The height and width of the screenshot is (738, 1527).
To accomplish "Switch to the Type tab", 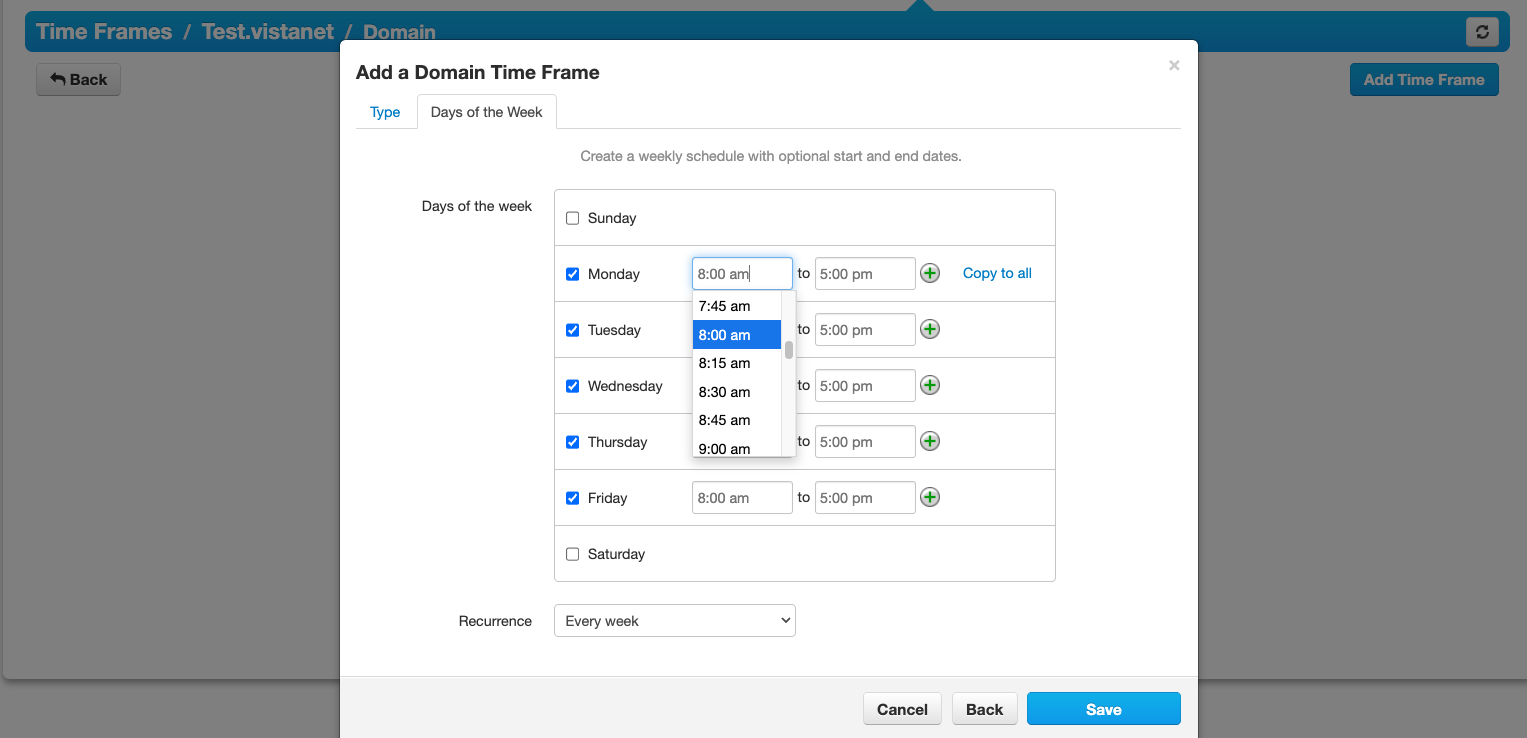I will pyautogui.click(x=385, y=112).
